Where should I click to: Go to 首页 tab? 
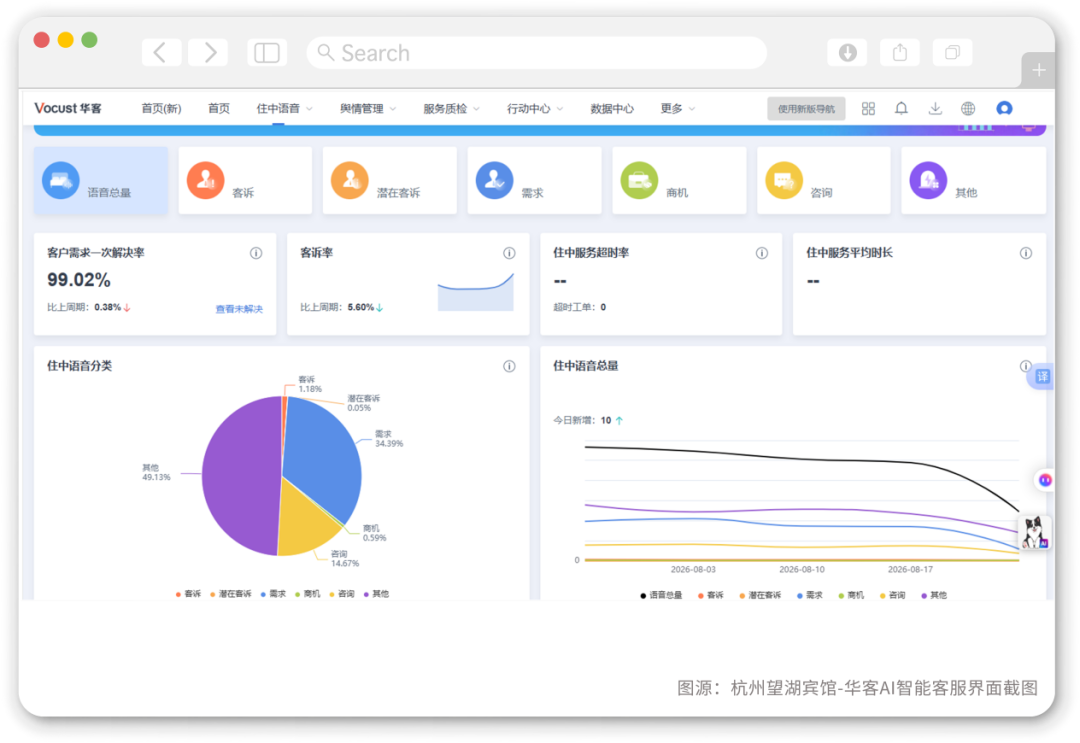(219, 108)
